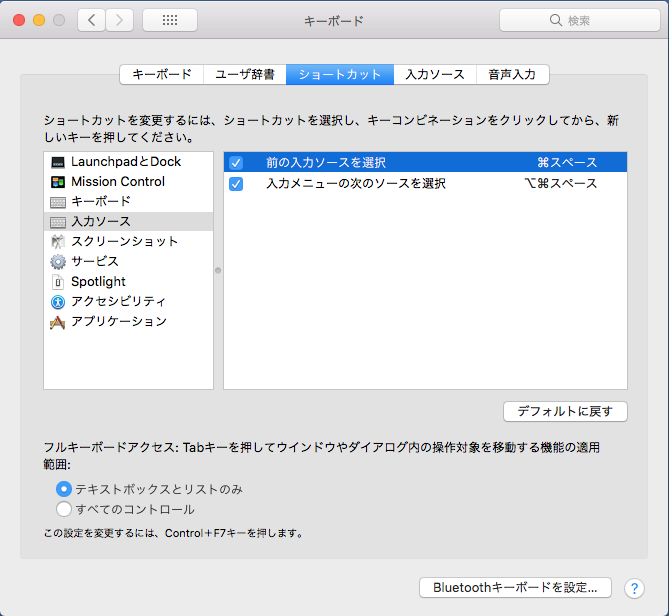Select the ショートカット tab
The image size is (669, 616).
(x=340, y=74)
